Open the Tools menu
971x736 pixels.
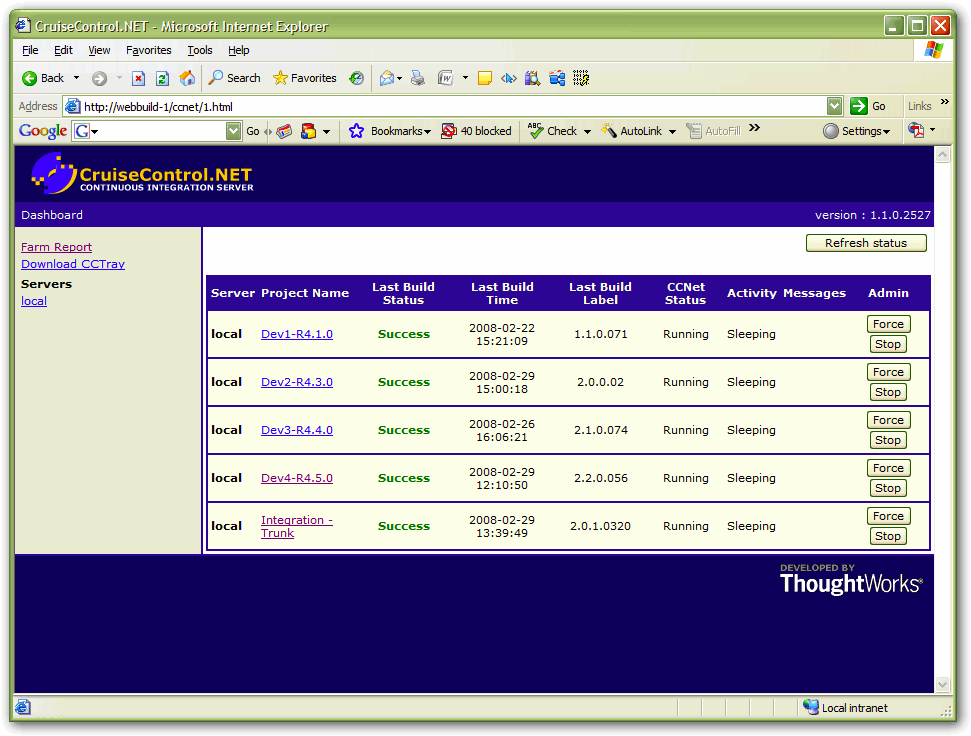pyautogui.click(x=200, y=50)
